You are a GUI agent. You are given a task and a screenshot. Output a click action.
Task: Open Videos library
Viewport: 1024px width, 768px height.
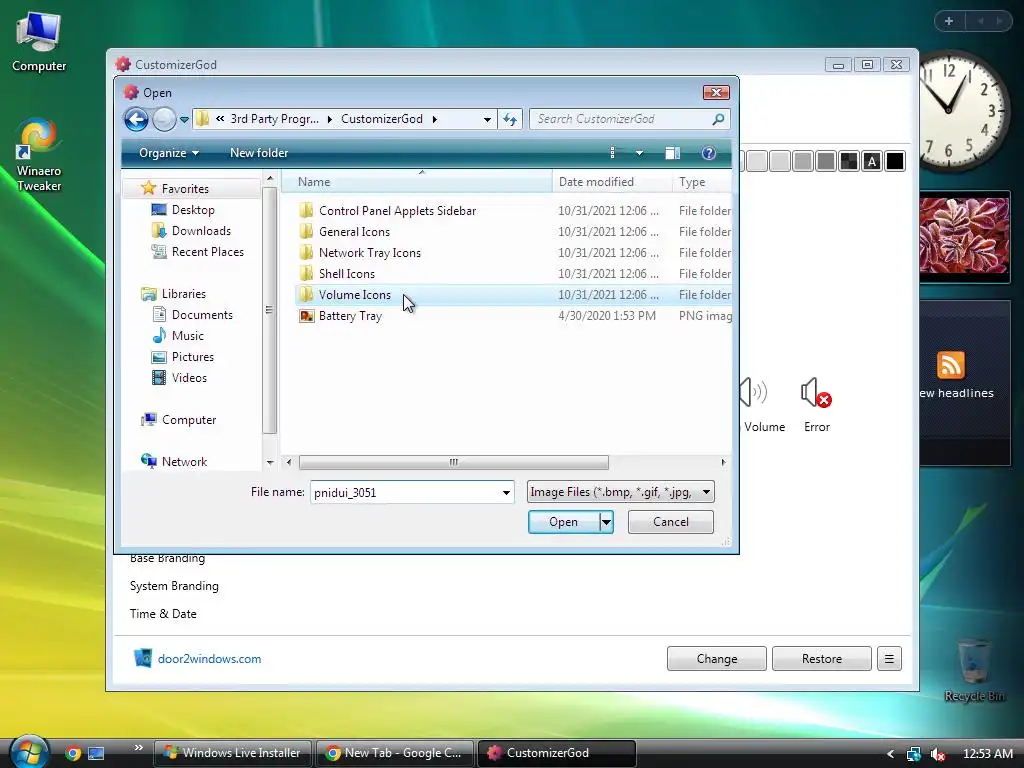189,377
